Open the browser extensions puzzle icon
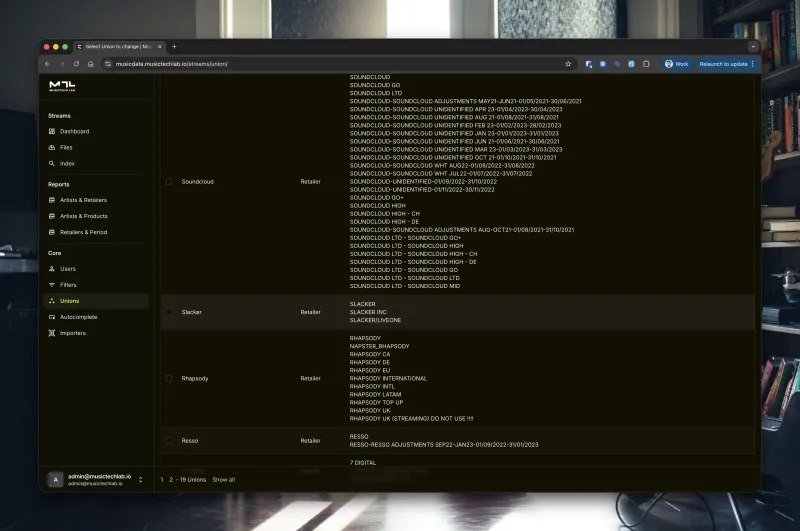Viewport: 800px width, 531px height. click(646, 64)
